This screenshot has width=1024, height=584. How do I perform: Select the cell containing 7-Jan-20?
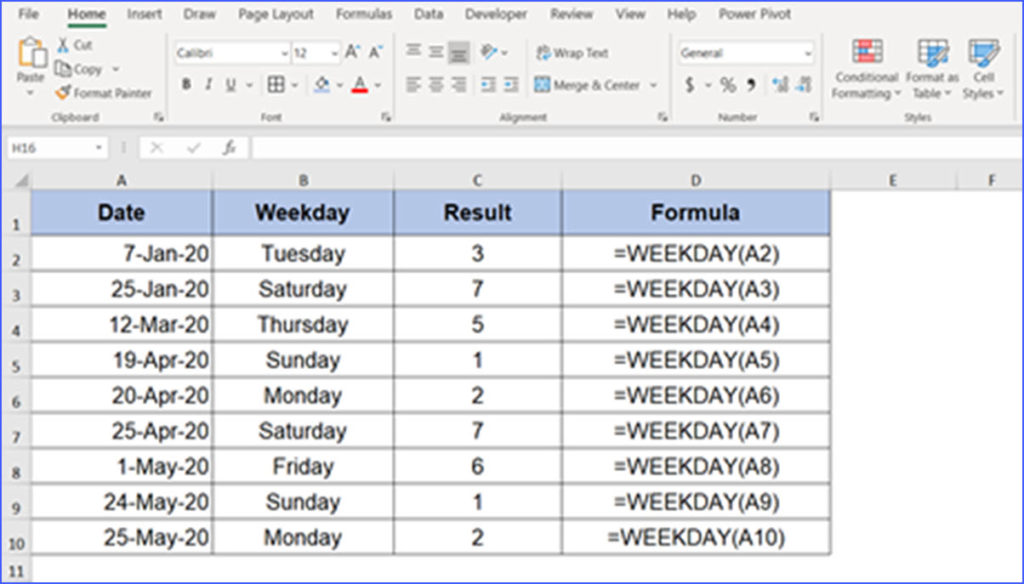click(121, 253)
